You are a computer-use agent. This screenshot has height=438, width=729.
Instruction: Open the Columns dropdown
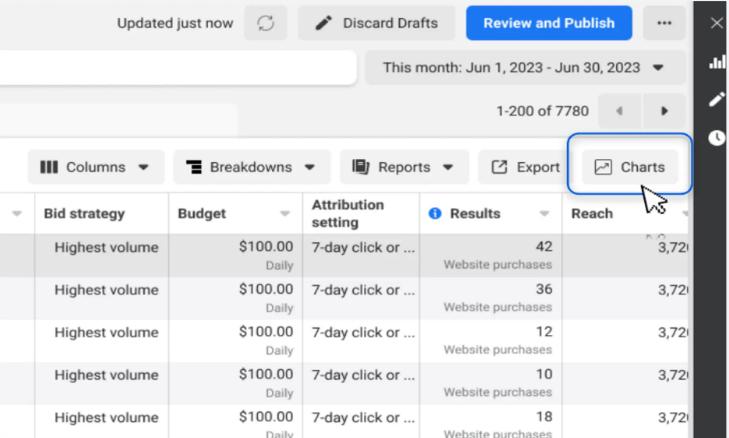[95, 167]
